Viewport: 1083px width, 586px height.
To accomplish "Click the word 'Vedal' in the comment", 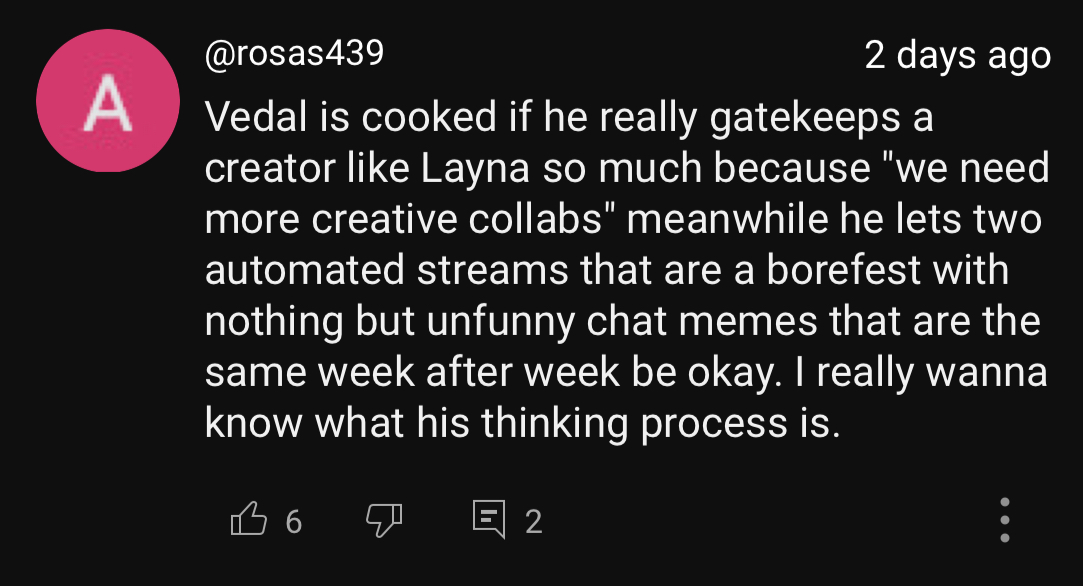I will click(255, 118).
